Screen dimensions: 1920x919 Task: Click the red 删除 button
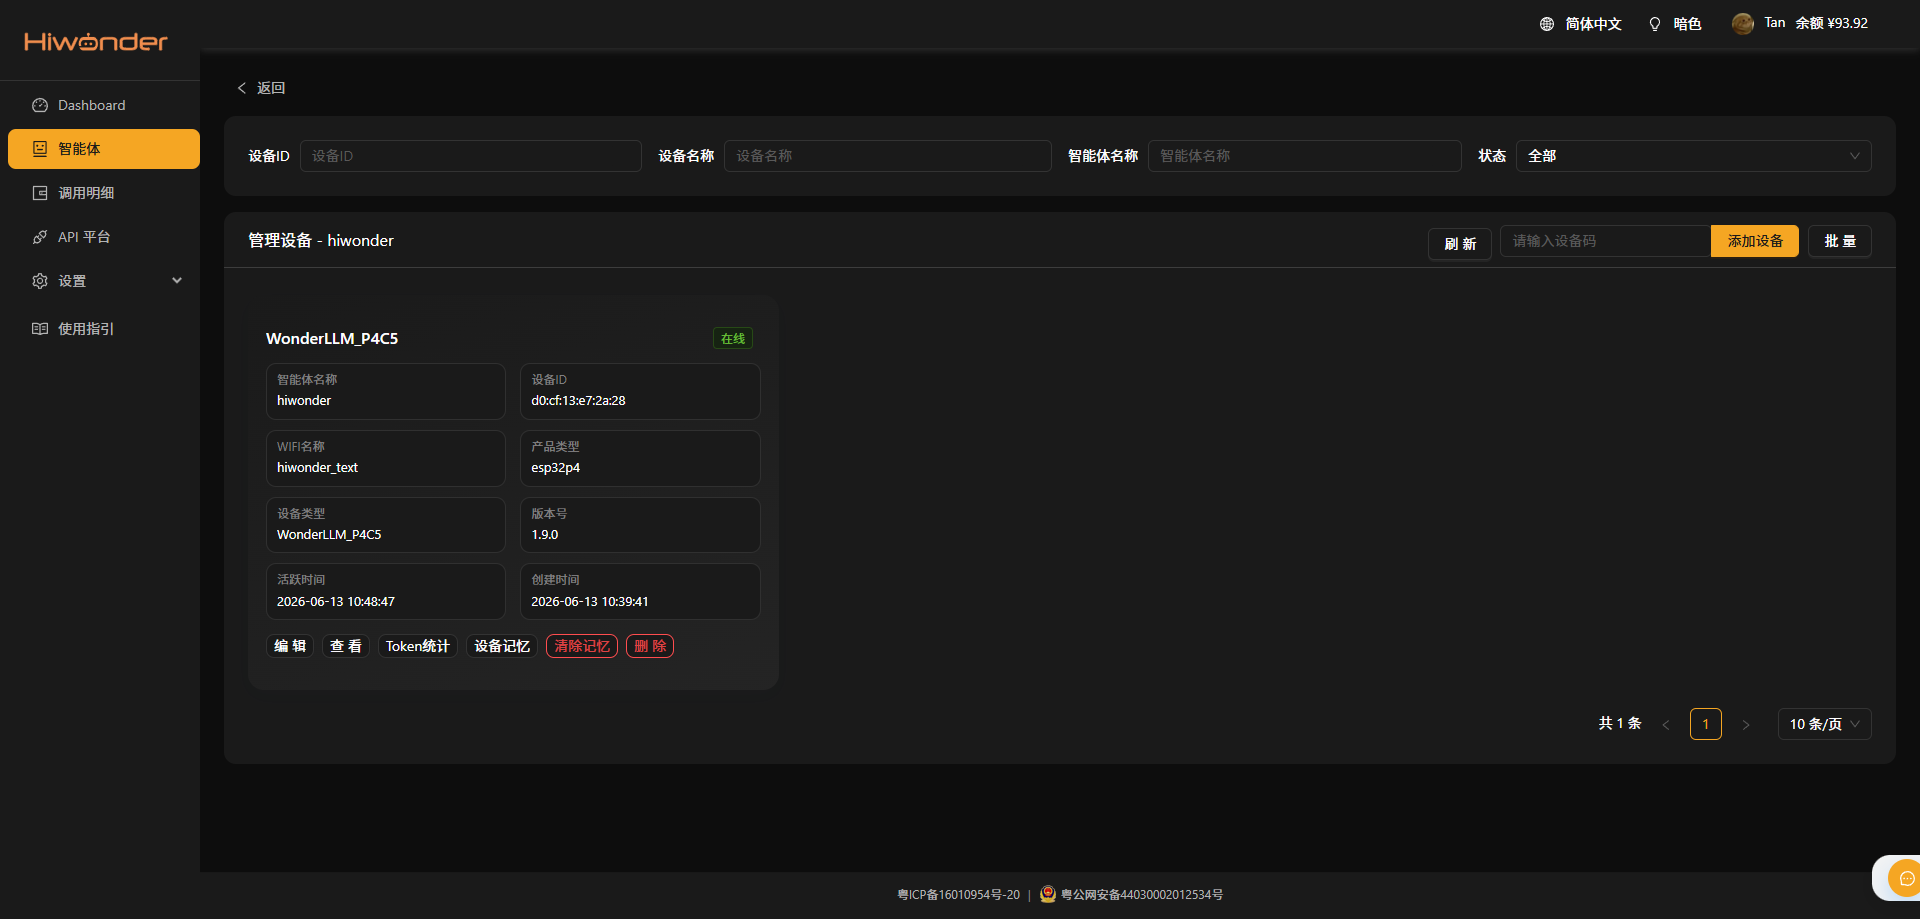(650, 646)
